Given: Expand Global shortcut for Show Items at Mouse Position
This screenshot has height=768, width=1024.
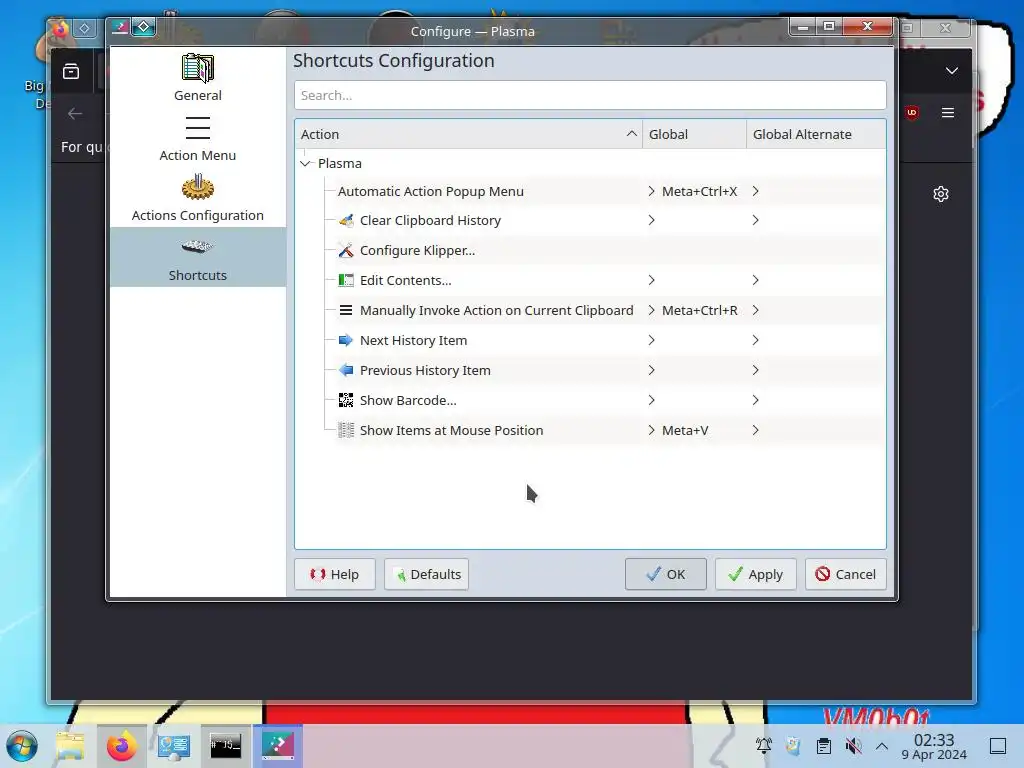Looking at the screenshot, I should tap(651, 430).
